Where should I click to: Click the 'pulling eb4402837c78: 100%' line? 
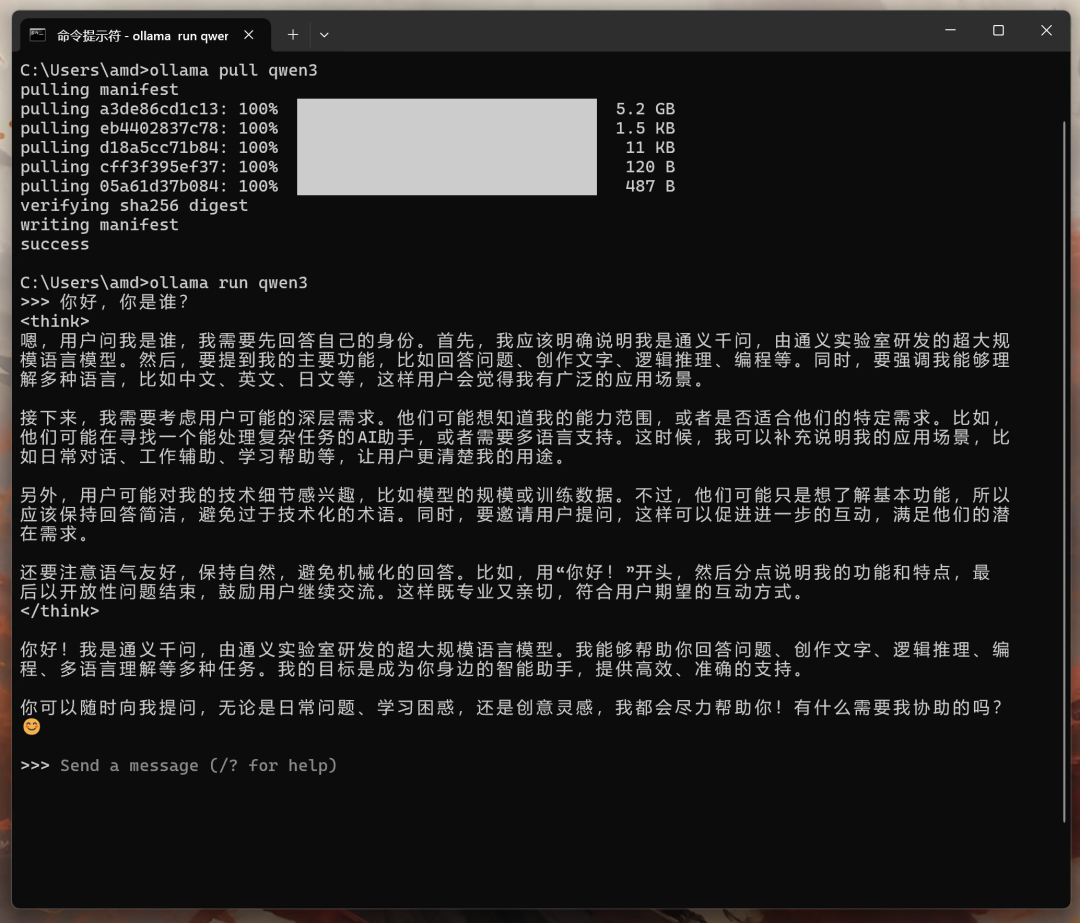149,128
